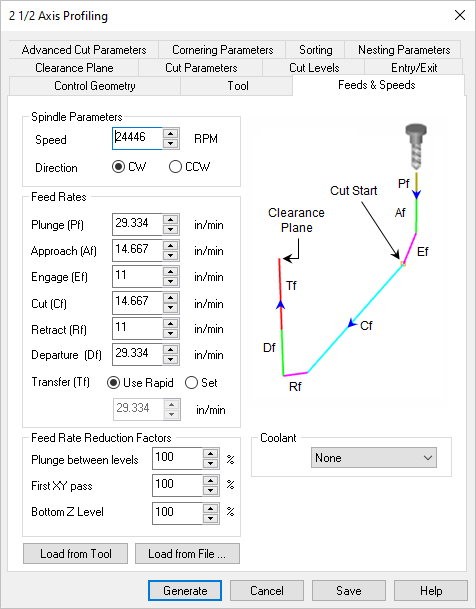Screen dimensions: 476x609
Task: Select Set option for Transfer feed
Action: (x=201, y=383)
